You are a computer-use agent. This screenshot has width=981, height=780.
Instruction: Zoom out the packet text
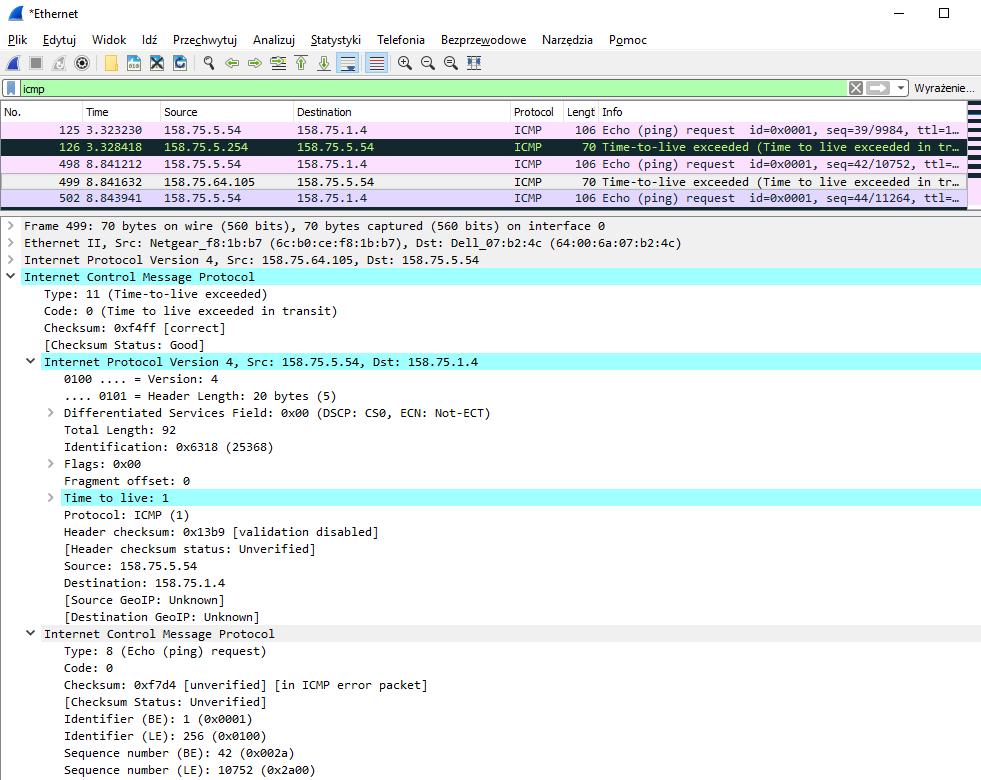click(x=428, y=63)
